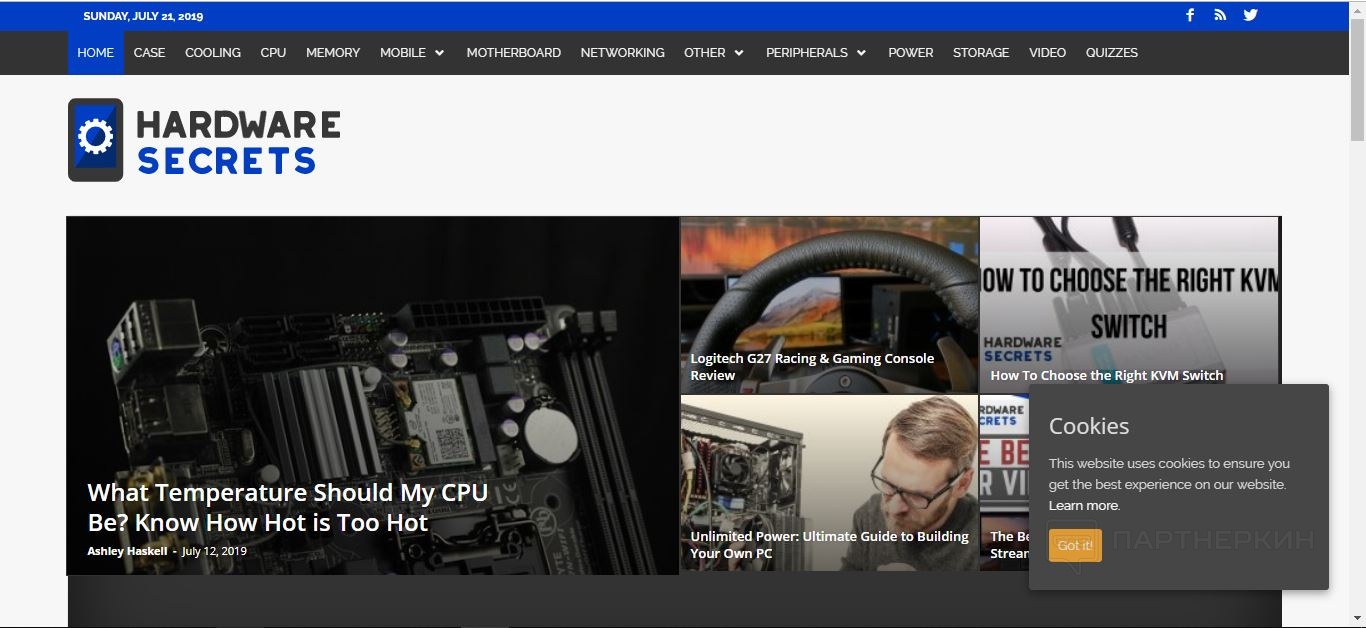Select the CPU menu item
Image resolution: width=1366 pixels, height=628 pixels.
coord(273,53)
